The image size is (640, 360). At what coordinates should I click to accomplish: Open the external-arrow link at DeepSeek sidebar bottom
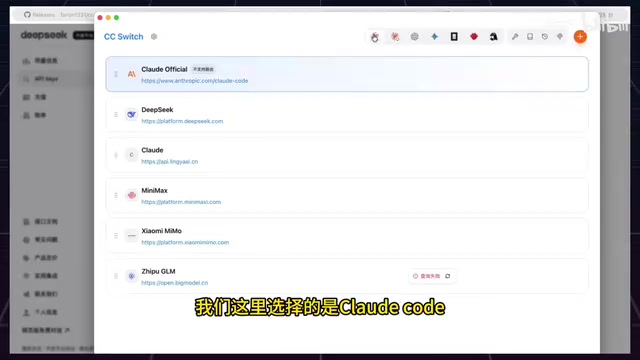(x=45, y=330)
